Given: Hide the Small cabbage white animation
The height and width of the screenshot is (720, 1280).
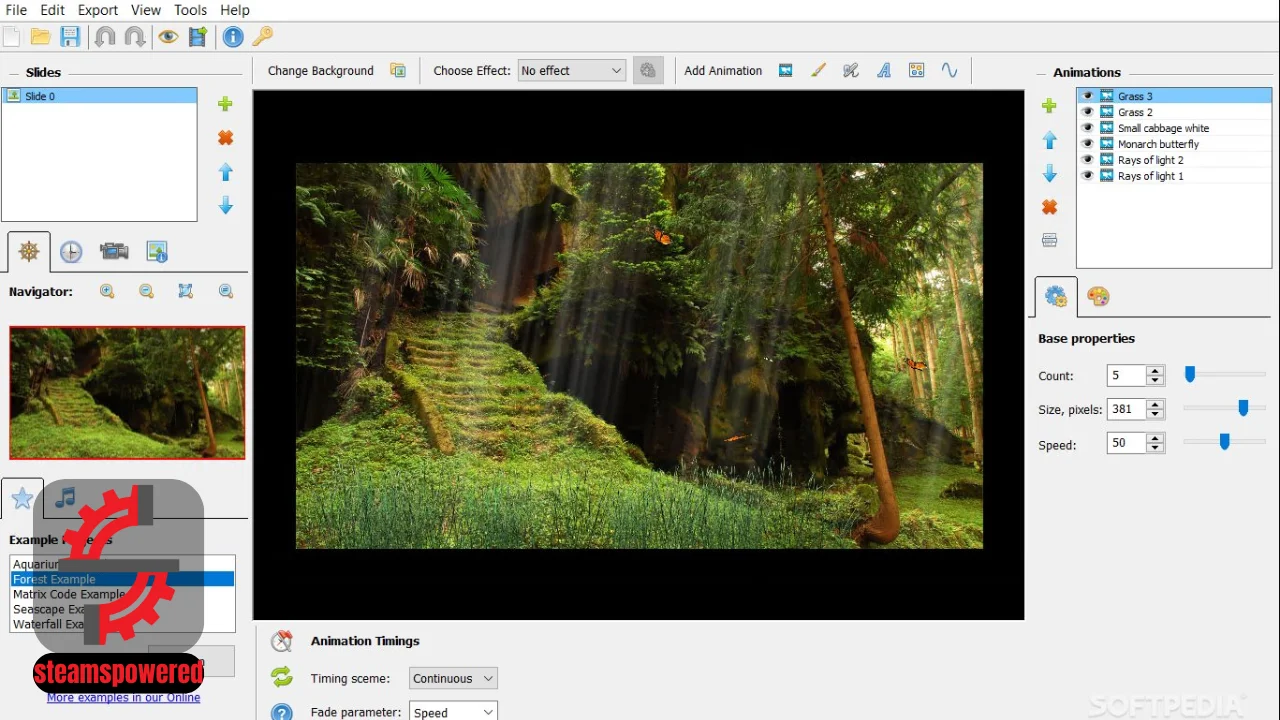Looking at the screenshot, I should 1088,128.
